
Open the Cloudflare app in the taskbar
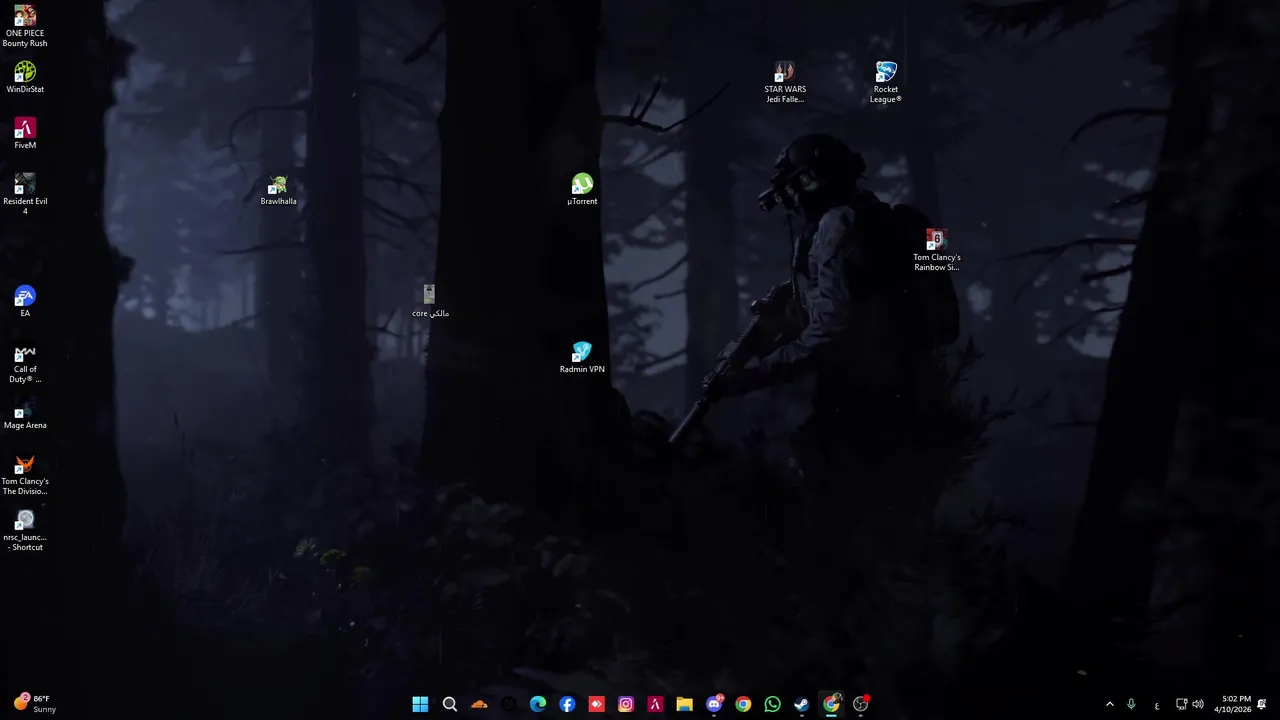coord(479,704)
